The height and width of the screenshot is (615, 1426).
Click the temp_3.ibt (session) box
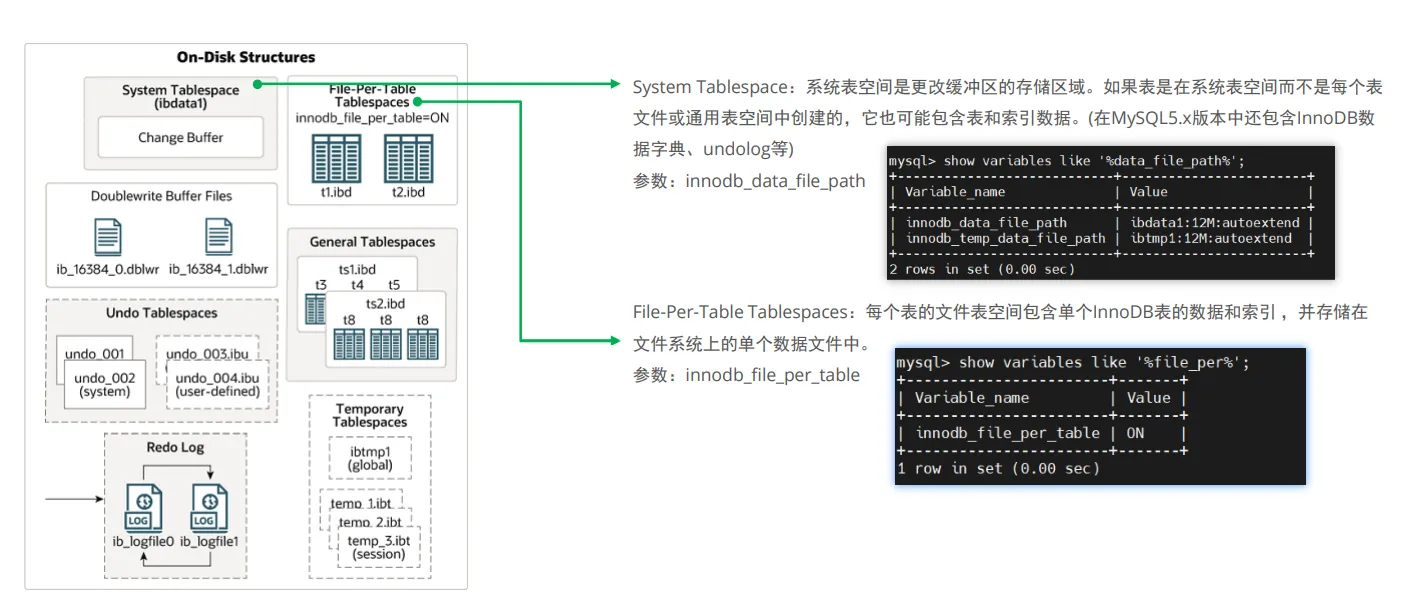tap(379, 547)
